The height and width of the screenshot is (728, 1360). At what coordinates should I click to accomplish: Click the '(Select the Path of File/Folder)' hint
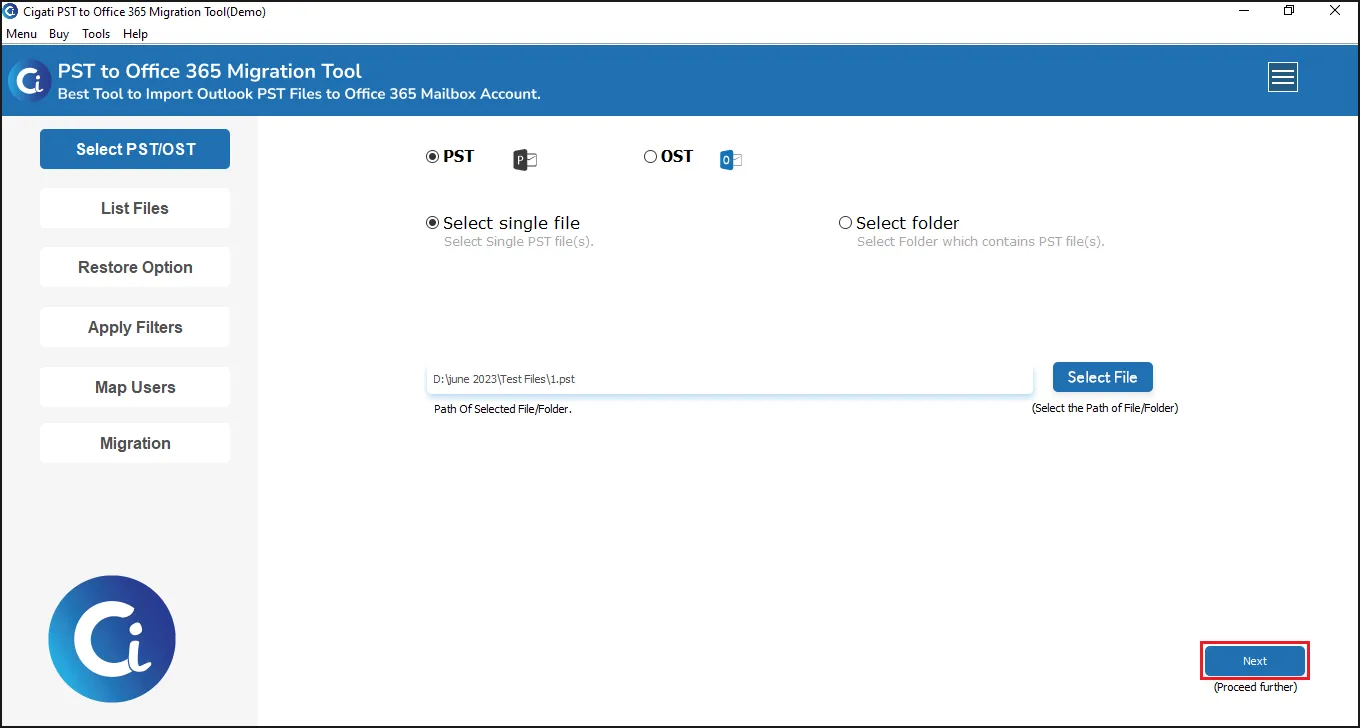click(x=1105, y=408)
